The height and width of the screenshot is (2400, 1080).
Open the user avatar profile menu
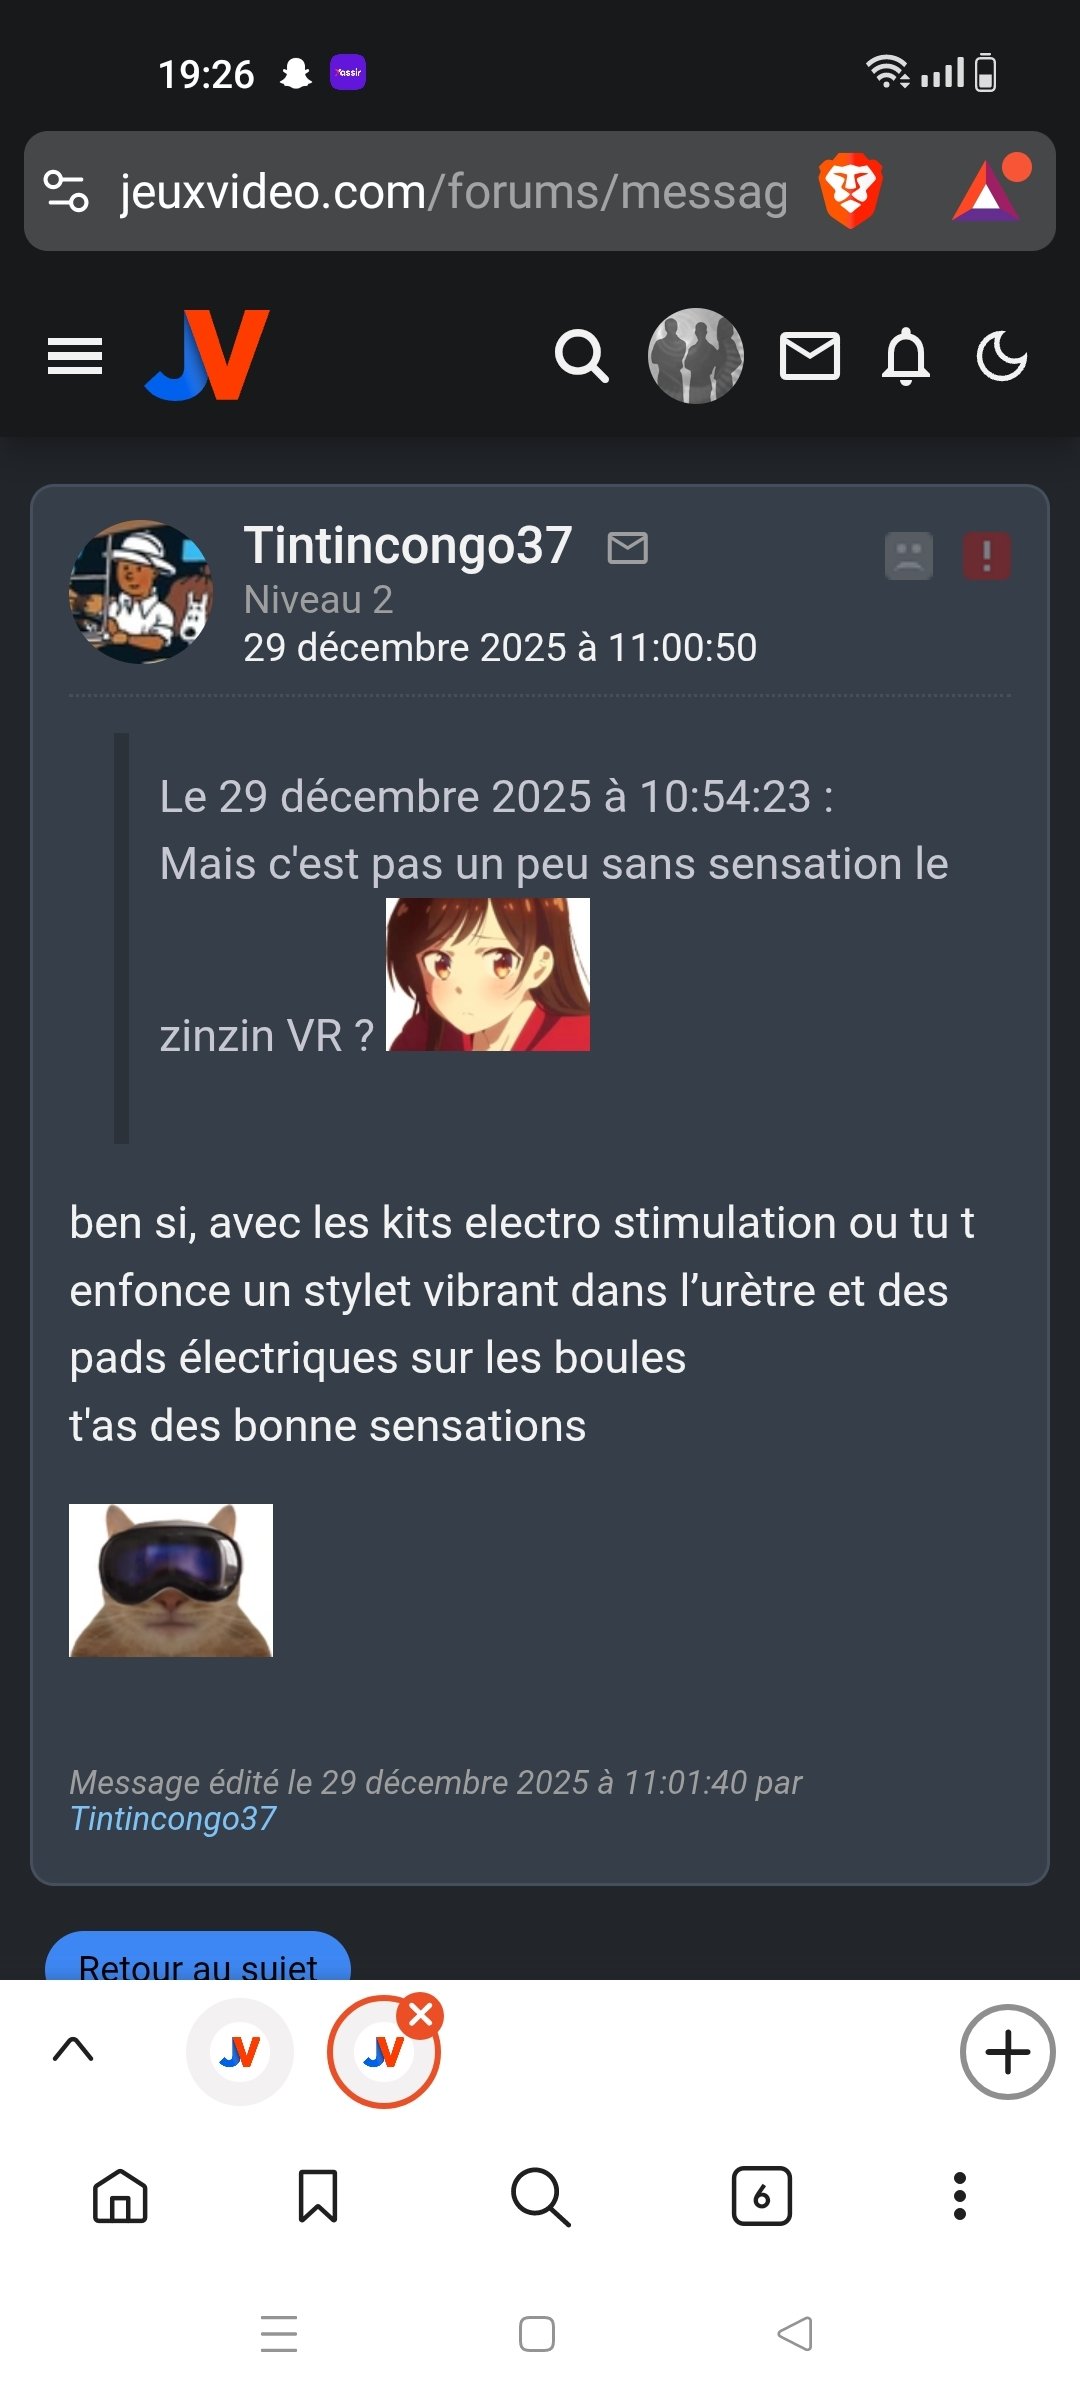click(x=695, y=356)
